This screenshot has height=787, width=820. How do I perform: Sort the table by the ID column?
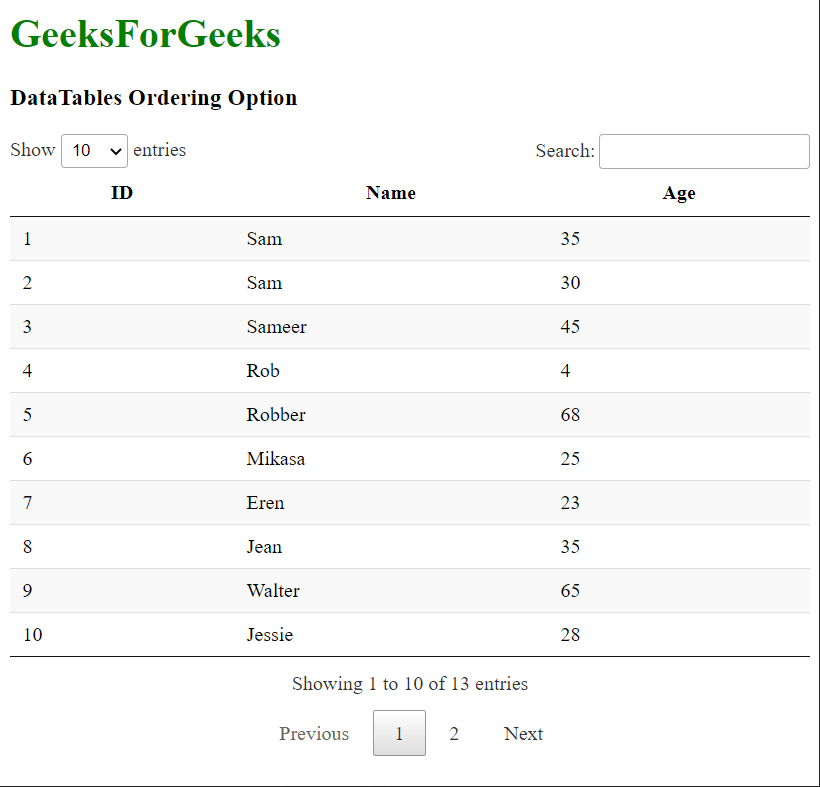pos(121,193)
